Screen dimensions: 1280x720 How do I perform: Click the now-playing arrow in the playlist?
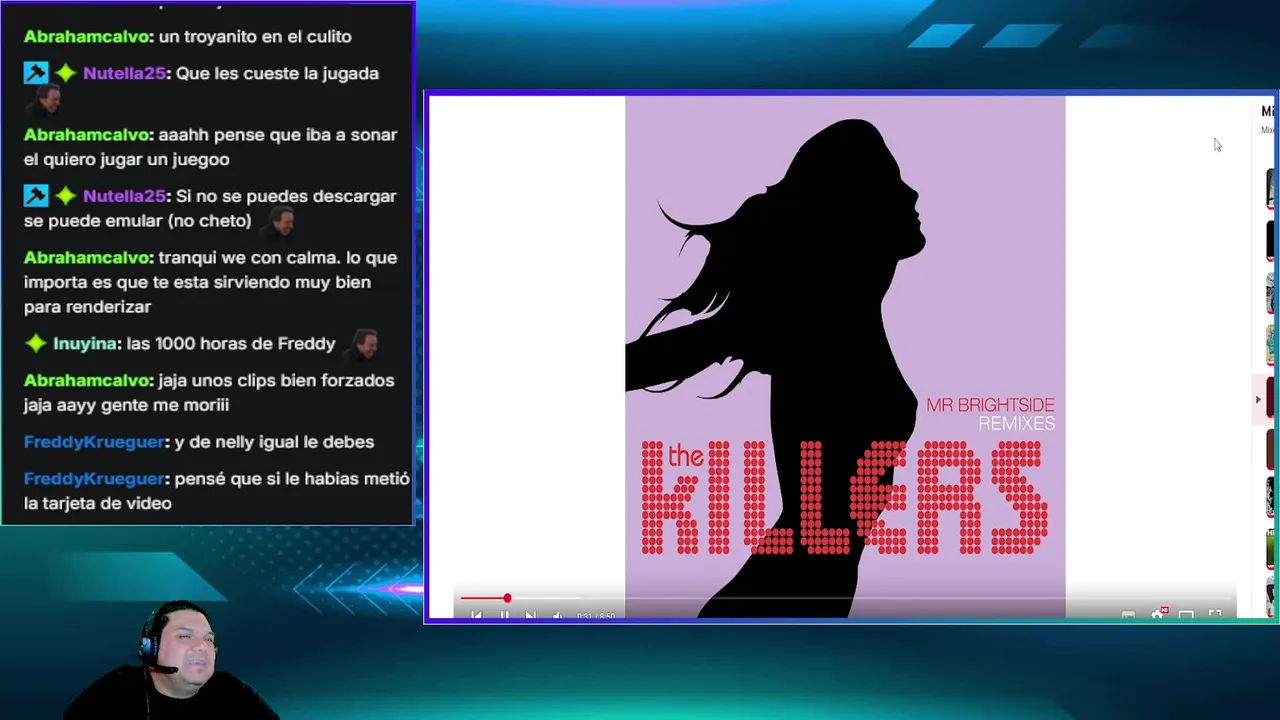(x=1258, y=399)
